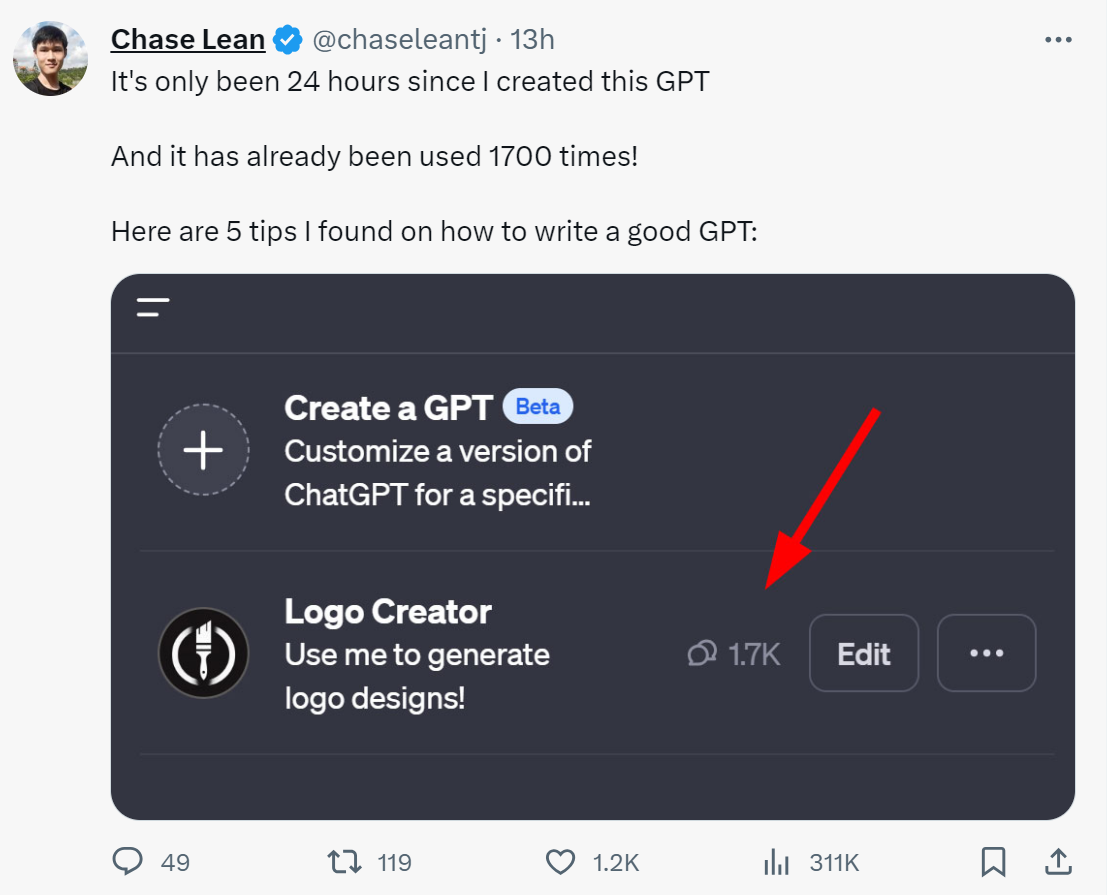Open the hamburger menu in the embedded image

[153, 307]
